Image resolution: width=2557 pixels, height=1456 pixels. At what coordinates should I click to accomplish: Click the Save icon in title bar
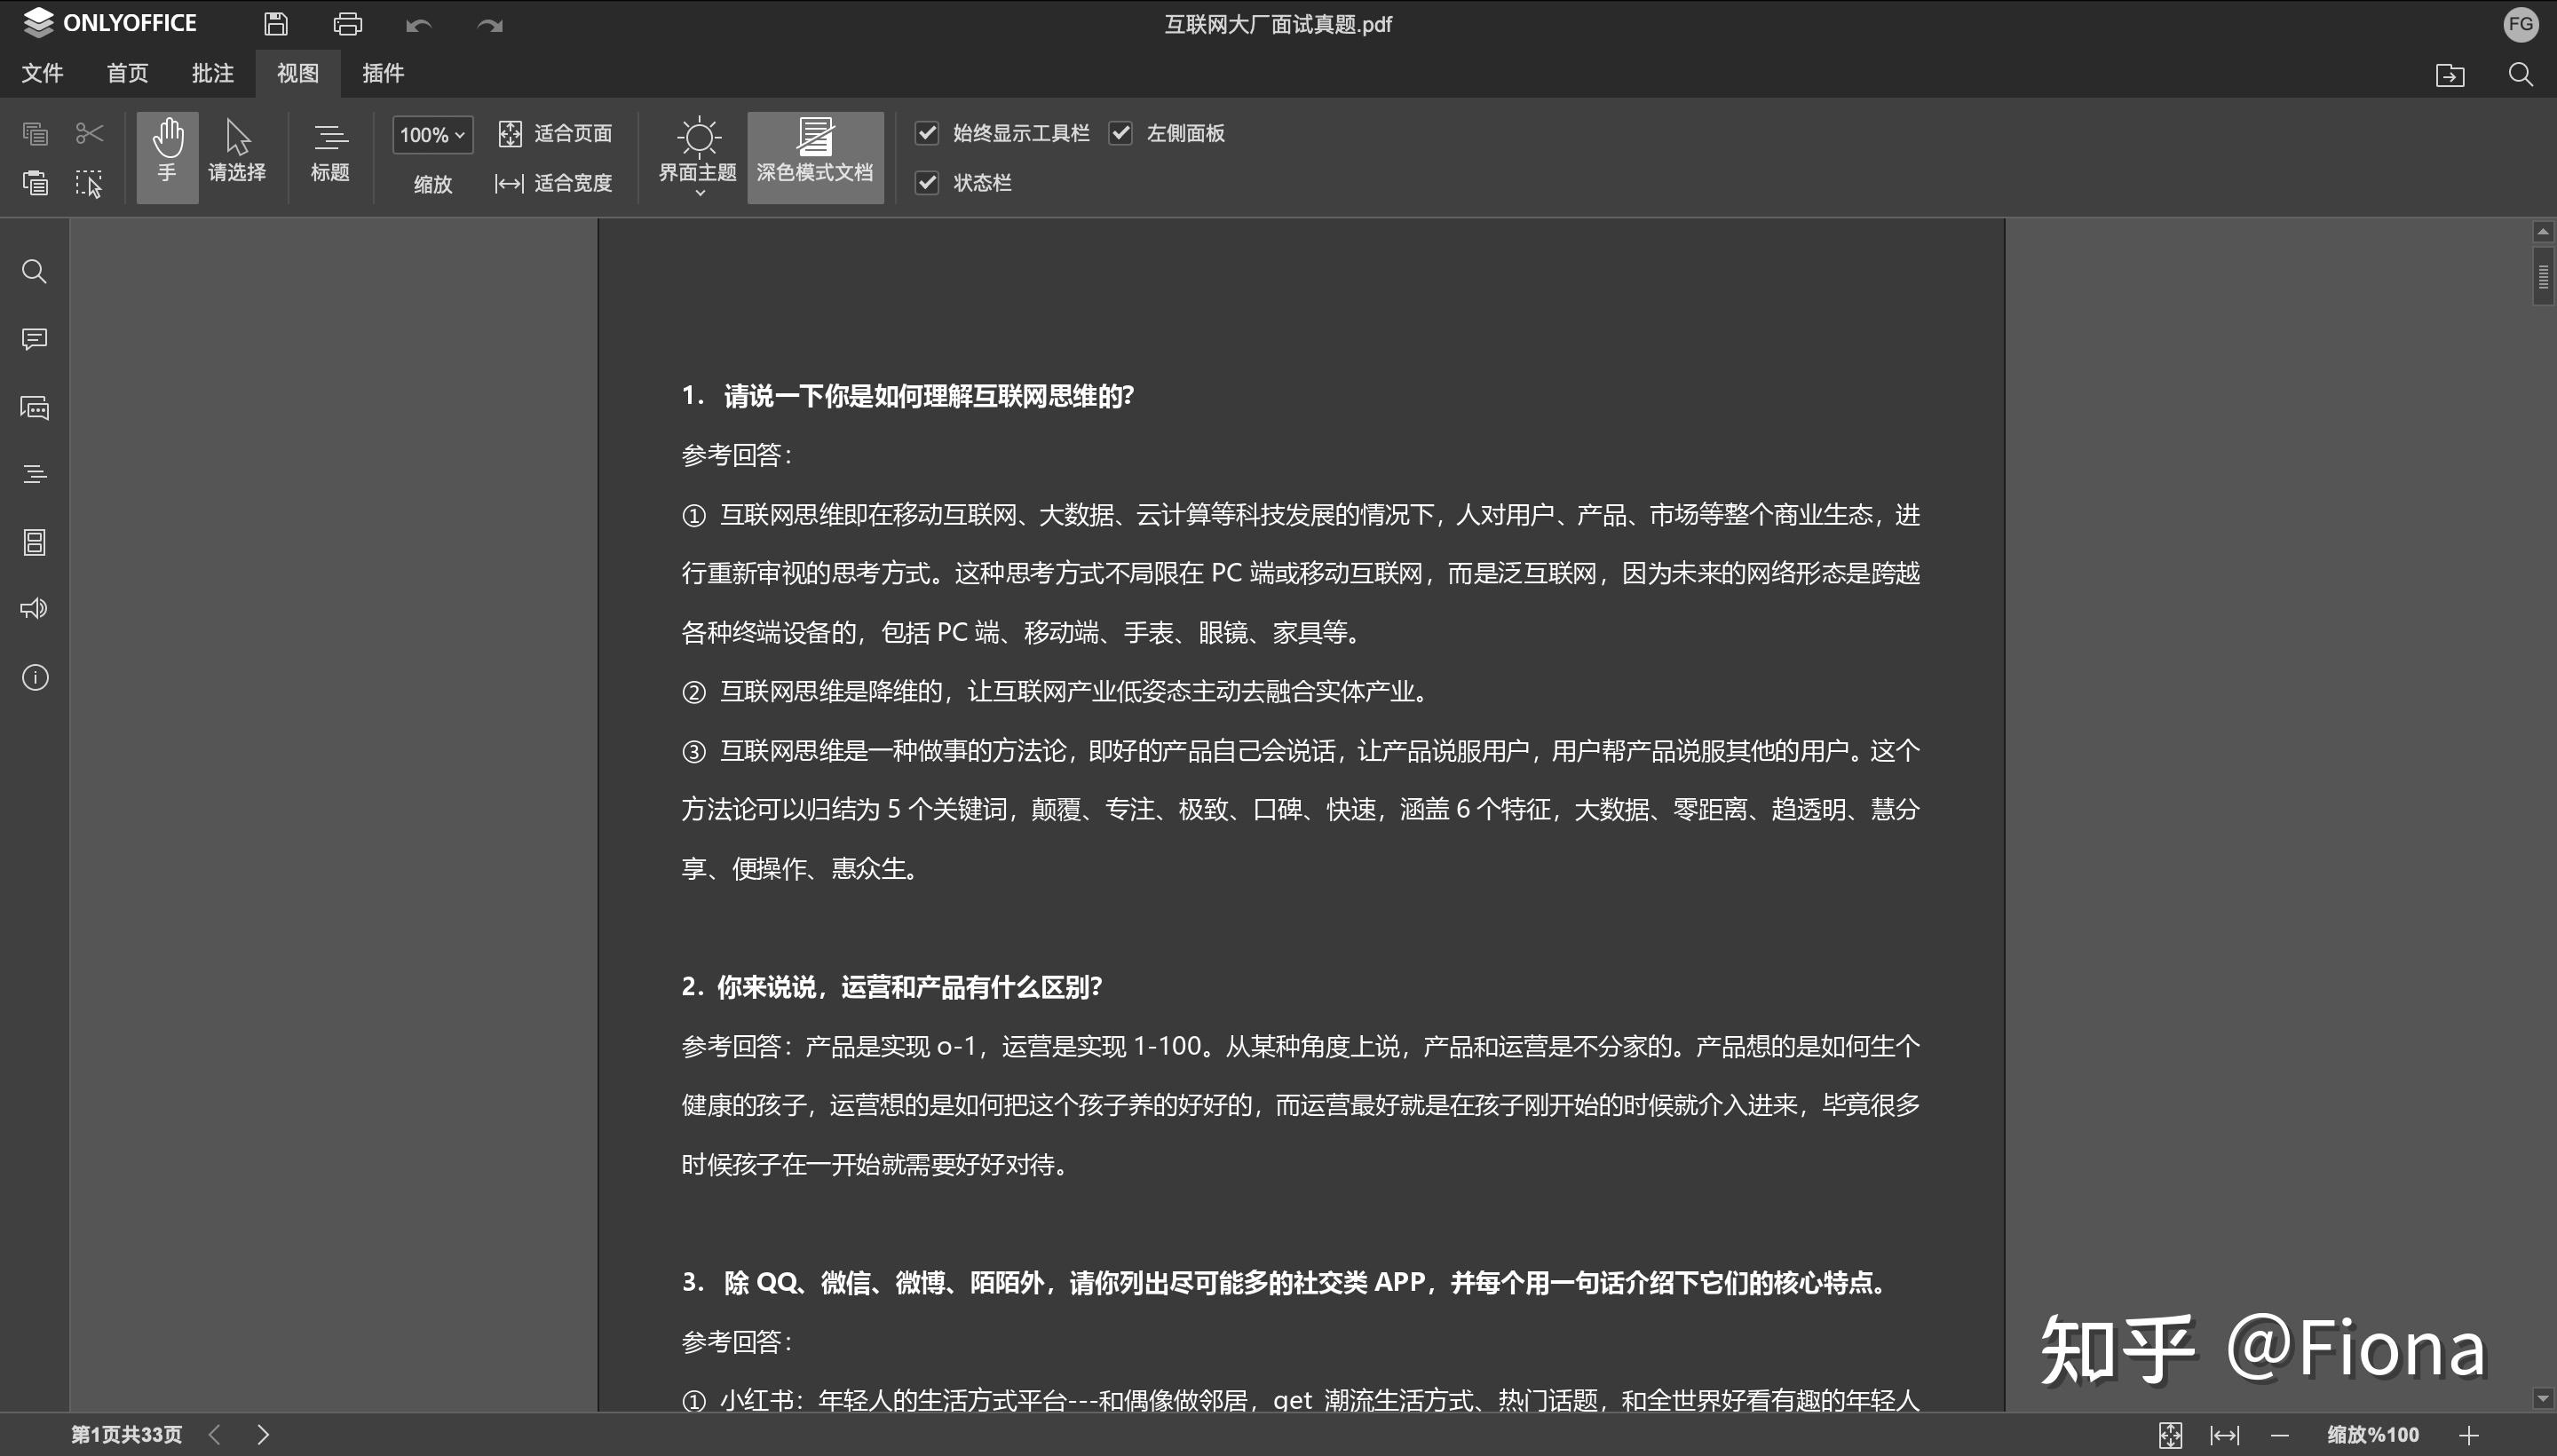coord(276,24)
